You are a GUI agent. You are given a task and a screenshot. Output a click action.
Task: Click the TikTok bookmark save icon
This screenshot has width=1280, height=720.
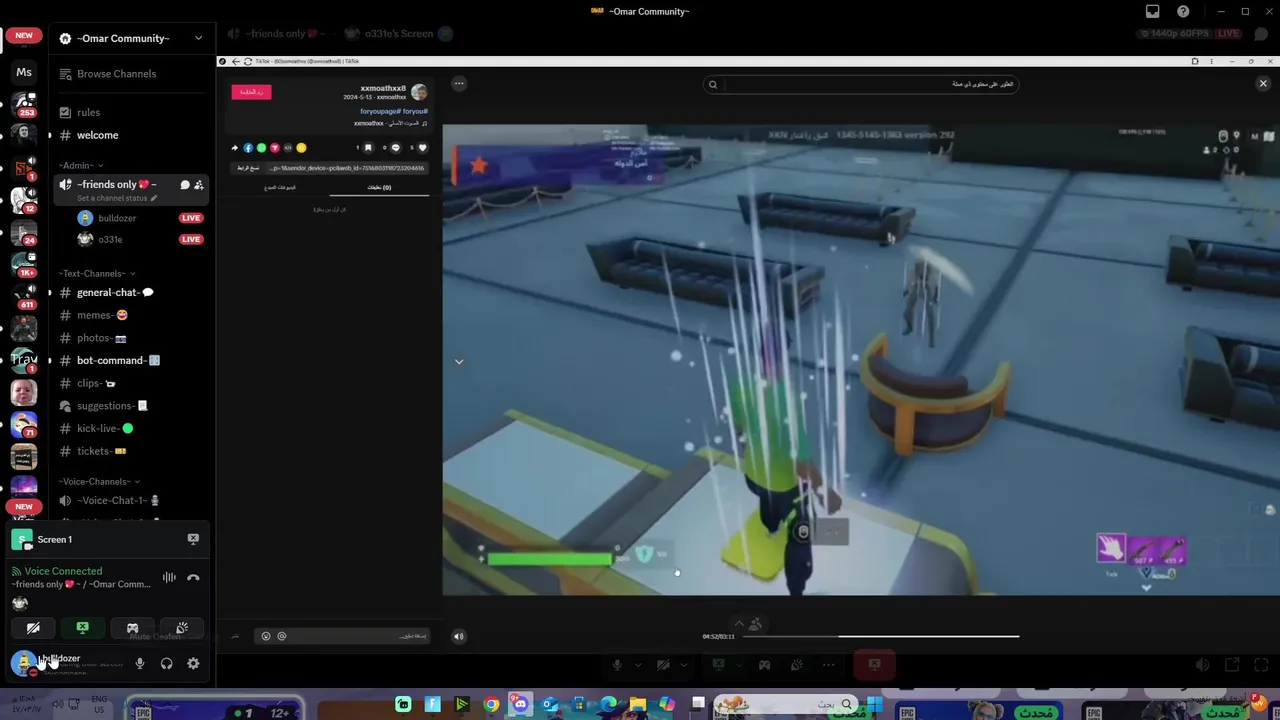368,148
